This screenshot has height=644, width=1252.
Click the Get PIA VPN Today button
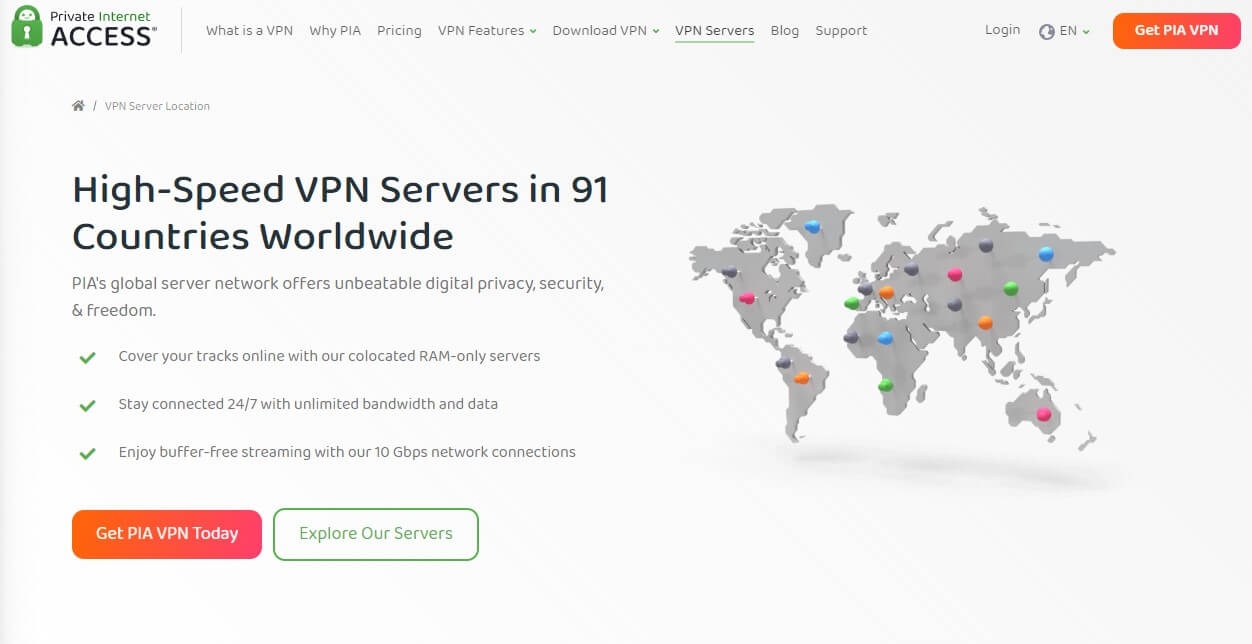point(167,534)
